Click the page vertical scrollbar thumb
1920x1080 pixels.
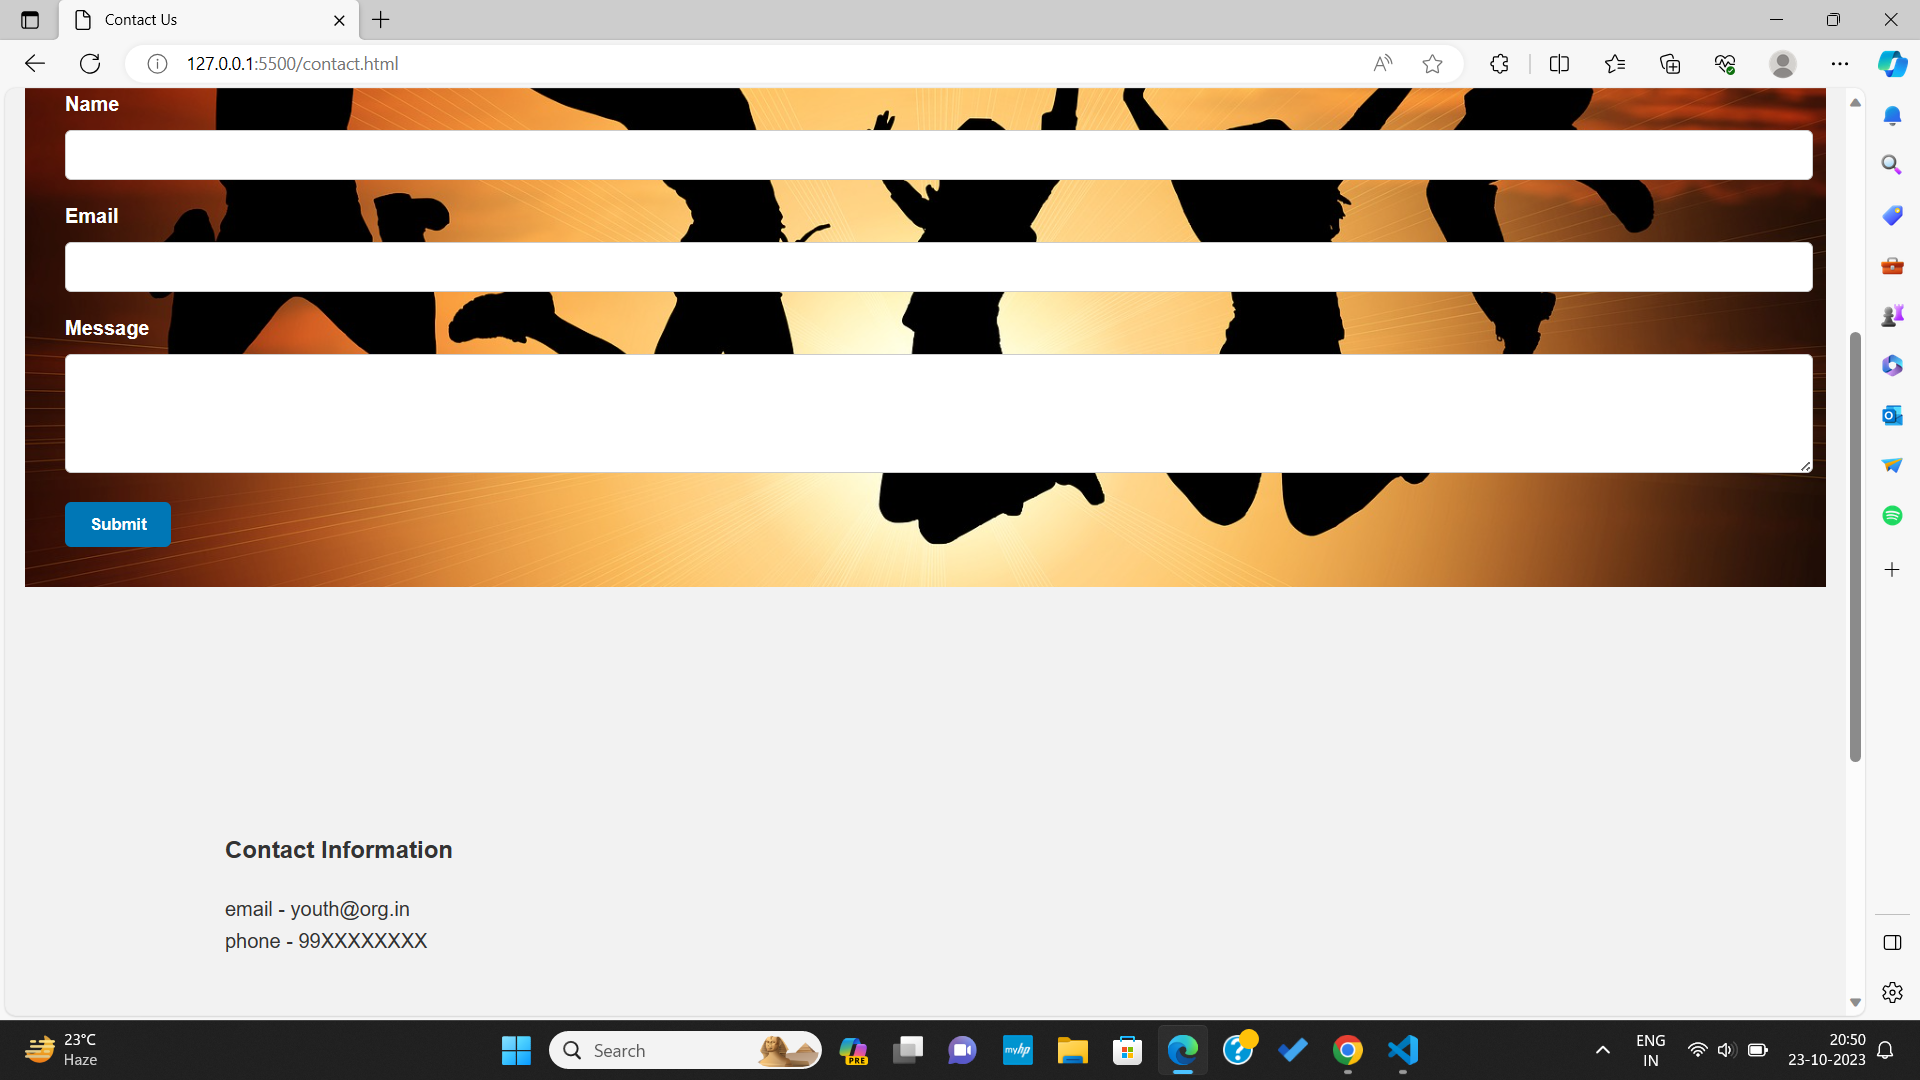1855,545
